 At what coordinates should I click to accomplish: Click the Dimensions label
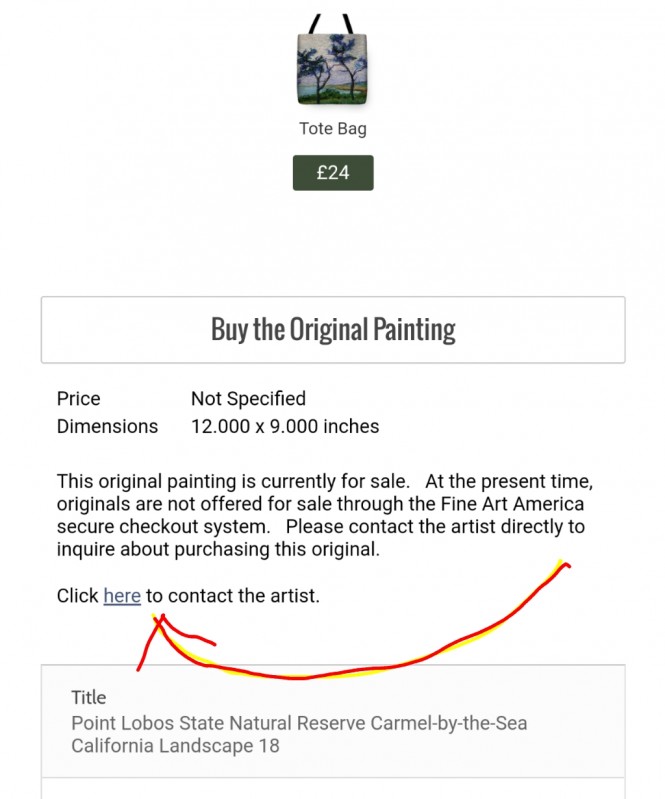click(107, 426)
